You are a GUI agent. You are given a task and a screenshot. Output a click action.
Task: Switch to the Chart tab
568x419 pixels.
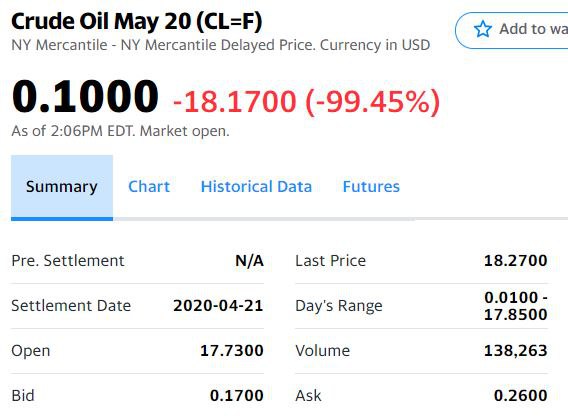point(149,187)
